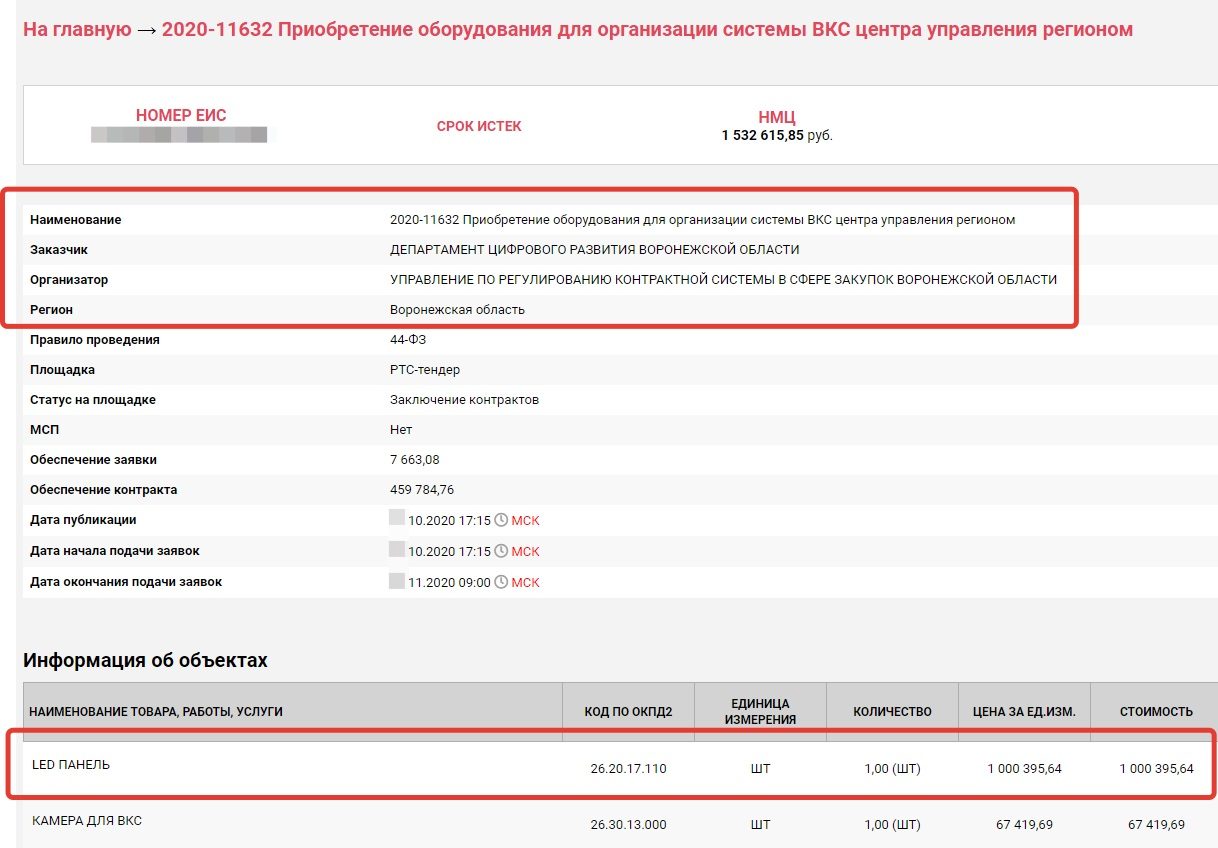The height and width of the screenshot is (848, 1218).
Task: Open the На главную breadcrumb link
Action: point(77,30)
